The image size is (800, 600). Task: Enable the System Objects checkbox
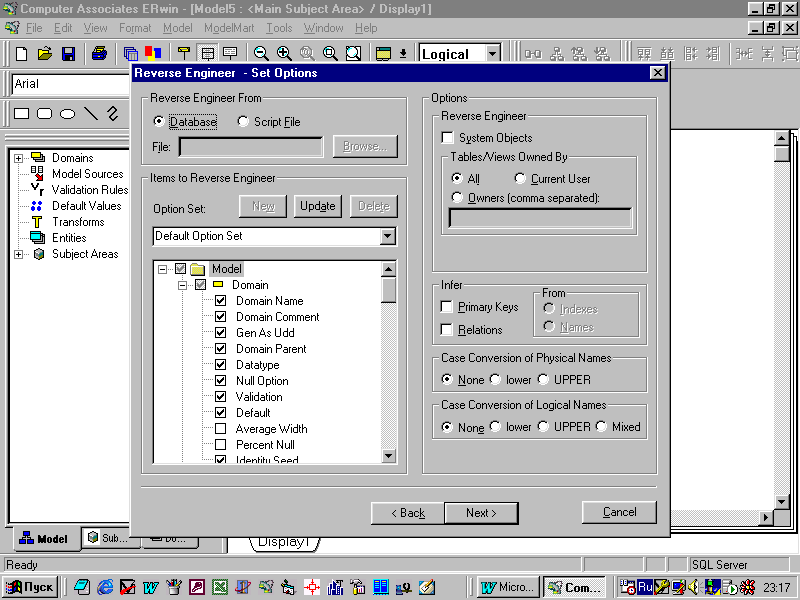click(x=447, y=138)
